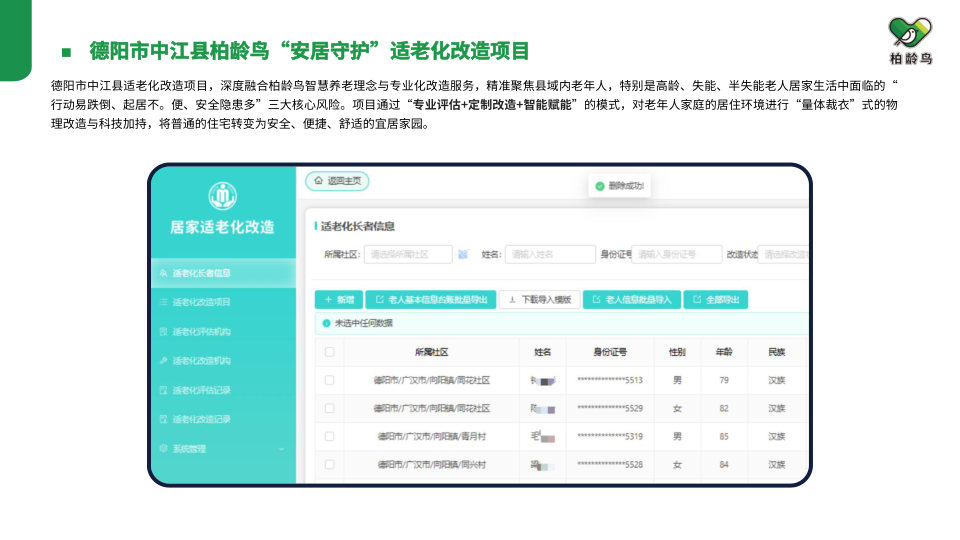Click the 未选中任何数据 notice text
Screen dimensions: 960x540
click(x=364, y=323)
